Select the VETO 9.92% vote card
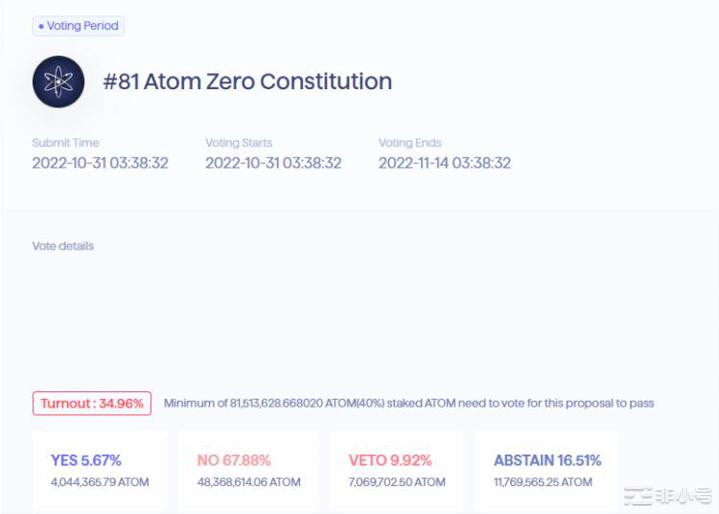 click(x=397, y=470)
